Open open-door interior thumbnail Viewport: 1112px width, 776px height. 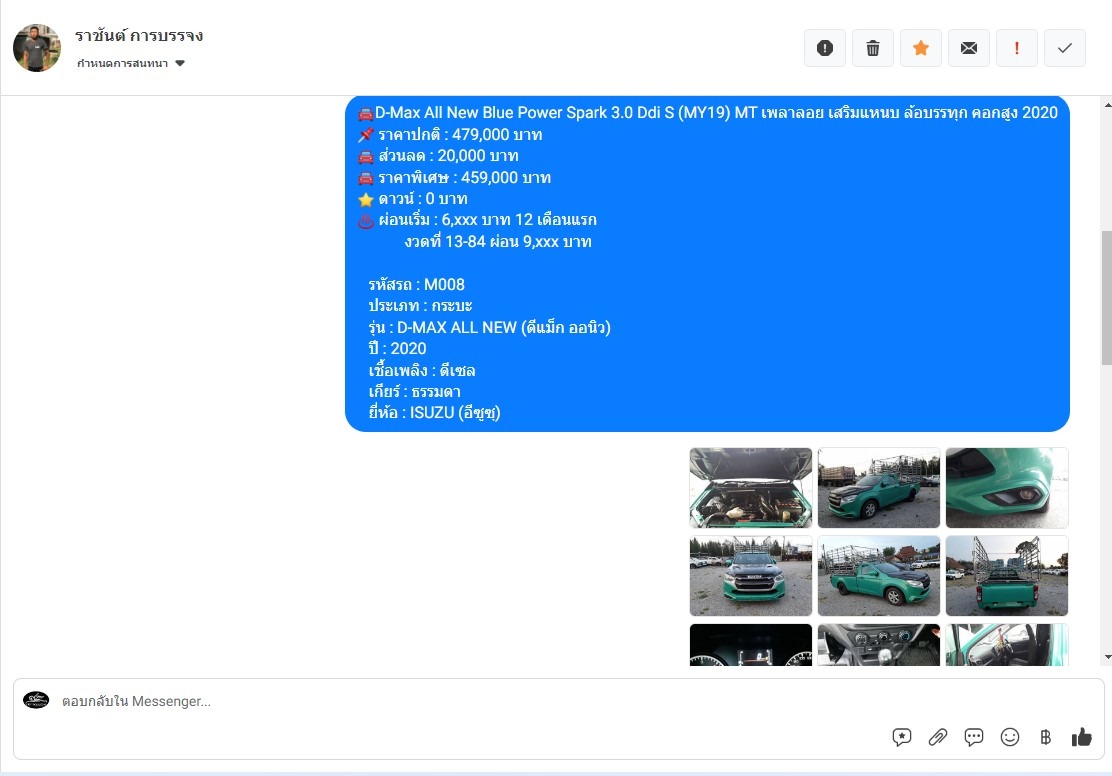1006,645
